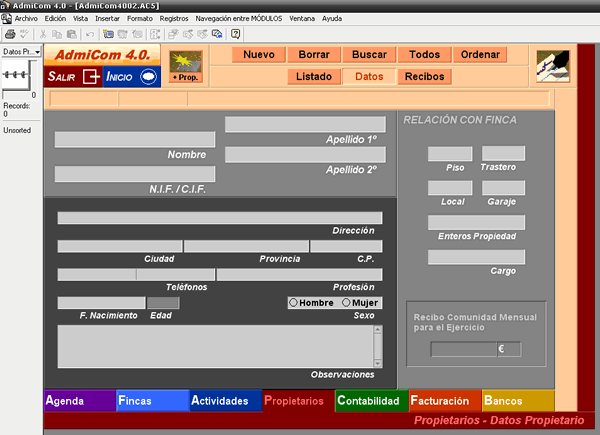Click the F. Nacimiento date field

point(101,303)
